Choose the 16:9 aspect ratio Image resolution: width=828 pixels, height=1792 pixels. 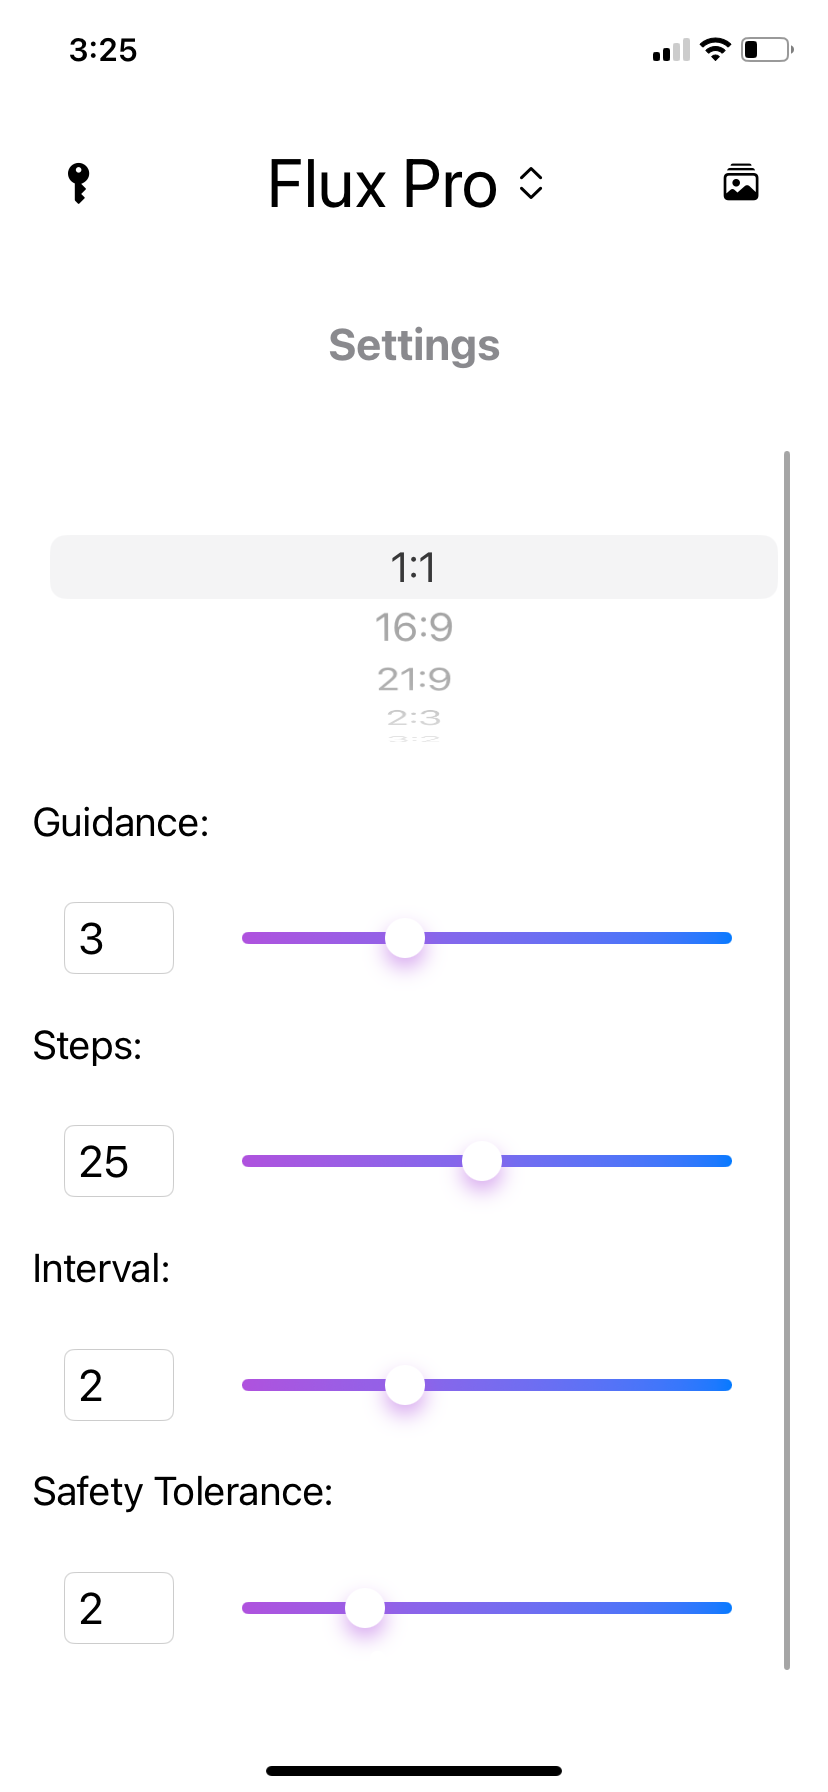tap(414, 628)
